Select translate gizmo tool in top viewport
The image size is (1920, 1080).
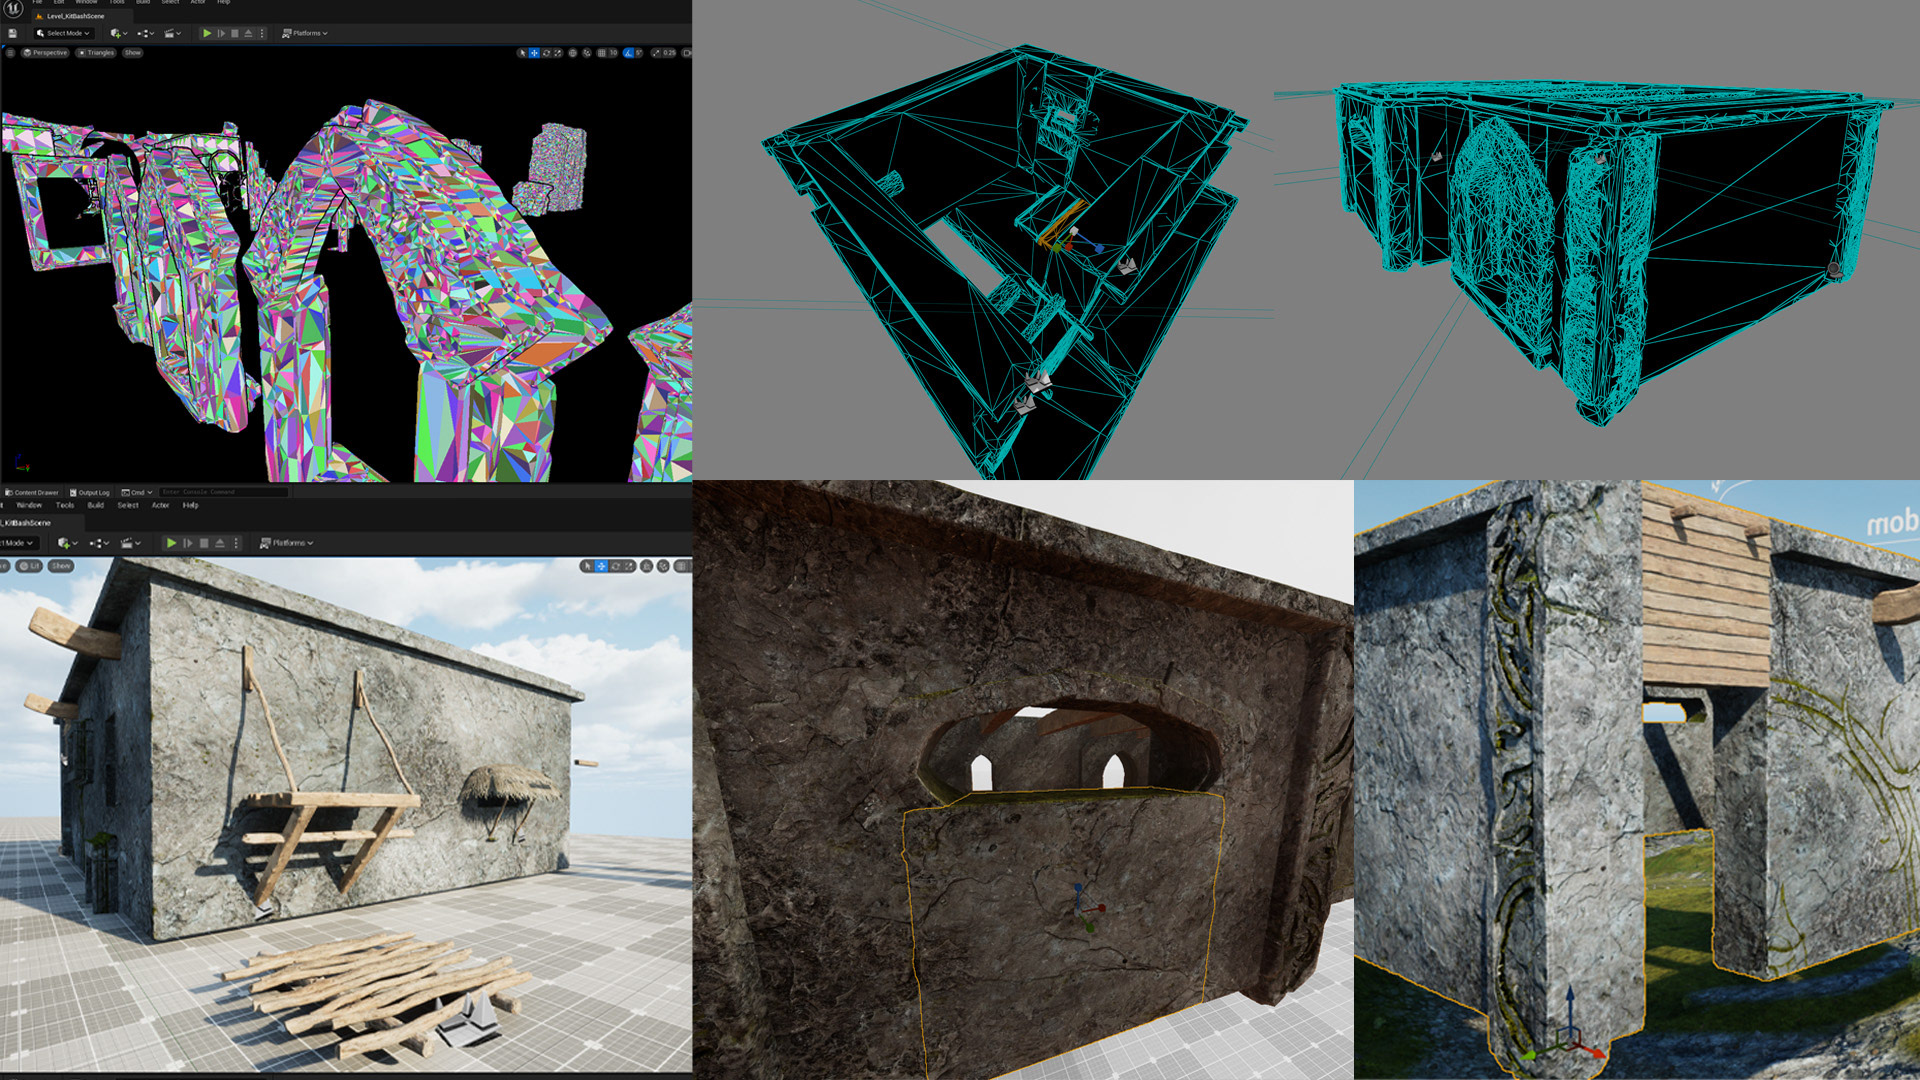click(x=534, y=53)
